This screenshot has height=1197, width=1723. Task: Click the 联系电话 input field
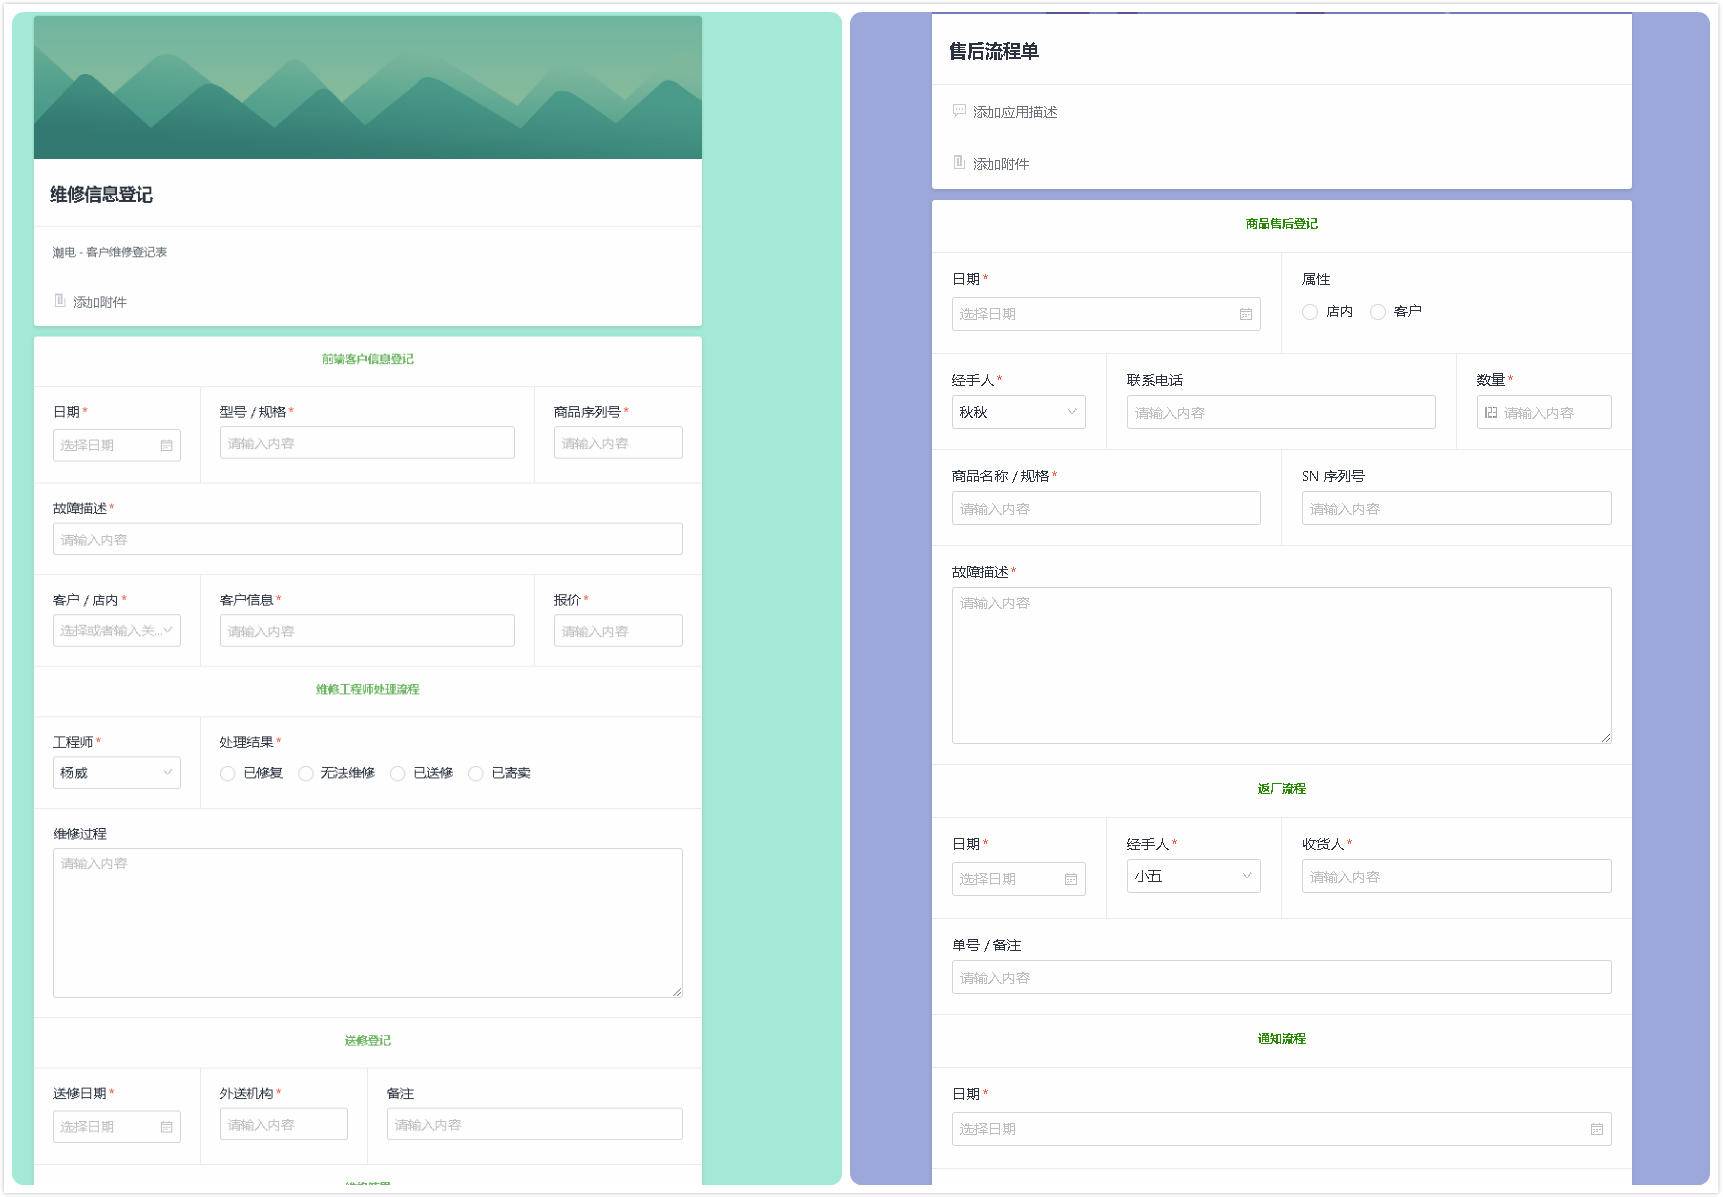(1280, 412)
